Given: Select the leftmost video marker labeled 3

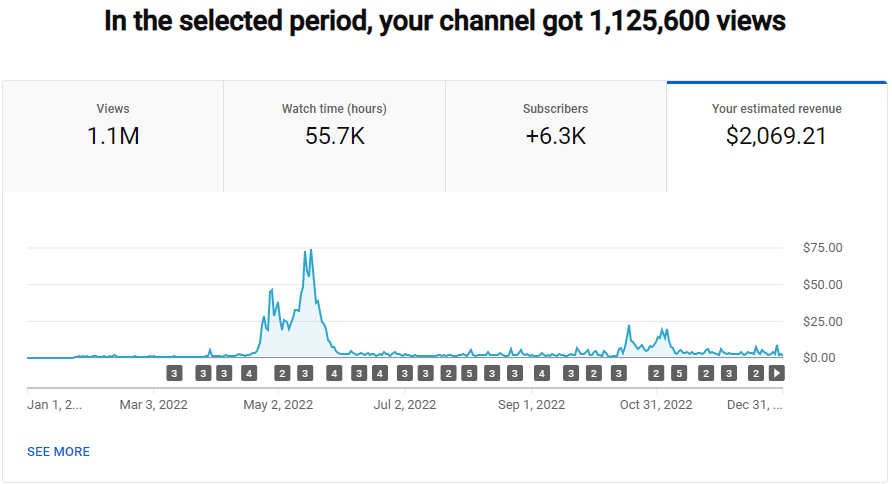Looking at the screenshot, I should click(174, 373).
